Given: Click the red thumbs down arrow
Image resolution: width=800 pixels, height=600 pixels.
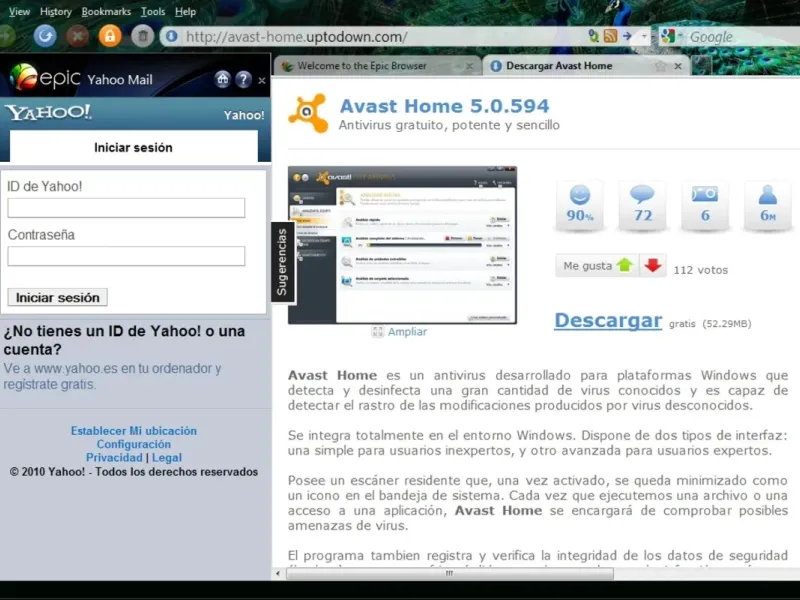Looking at the screenshot, I should 653,265.
